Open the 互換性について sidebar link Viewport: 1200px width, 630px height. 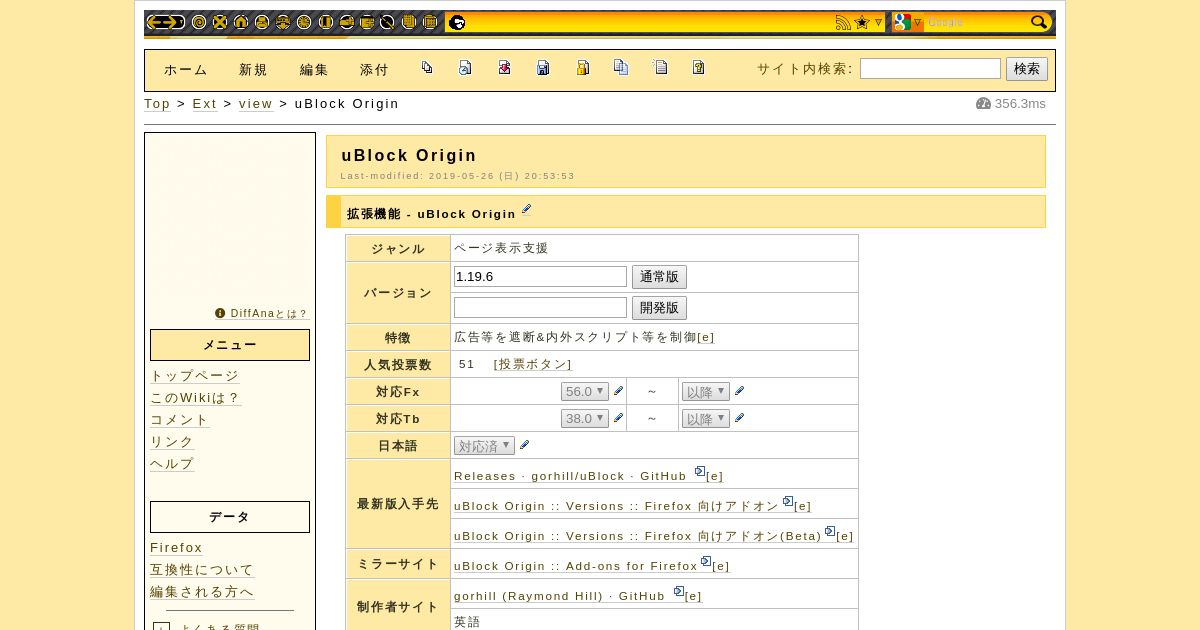click(x=202, y=570)
